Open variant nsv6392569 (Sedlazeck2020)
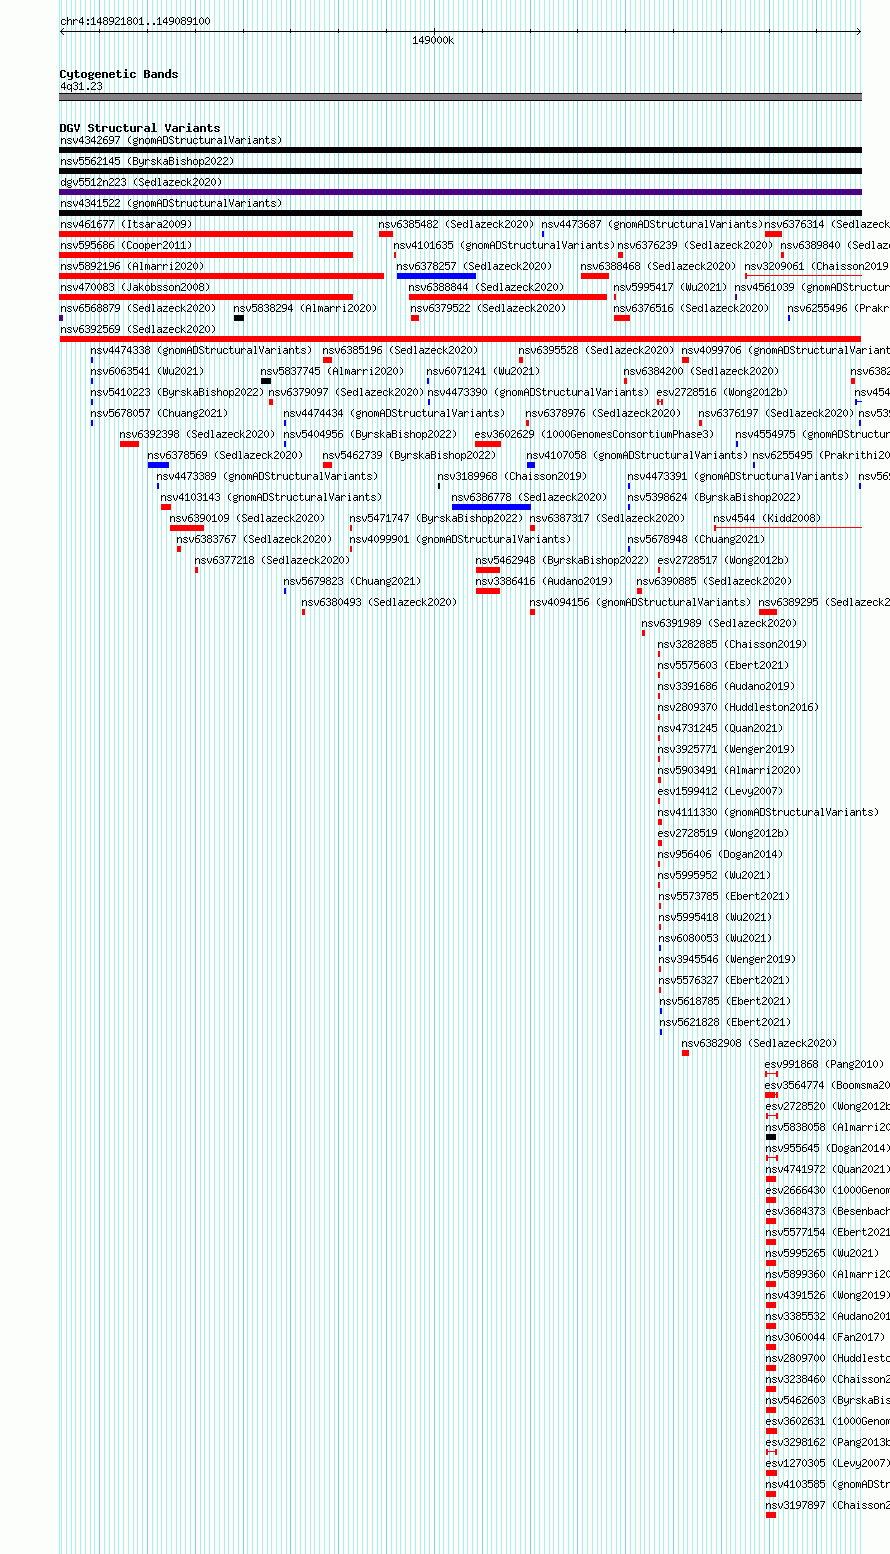Screen dimensions: 890x1554 coord(138,329)
